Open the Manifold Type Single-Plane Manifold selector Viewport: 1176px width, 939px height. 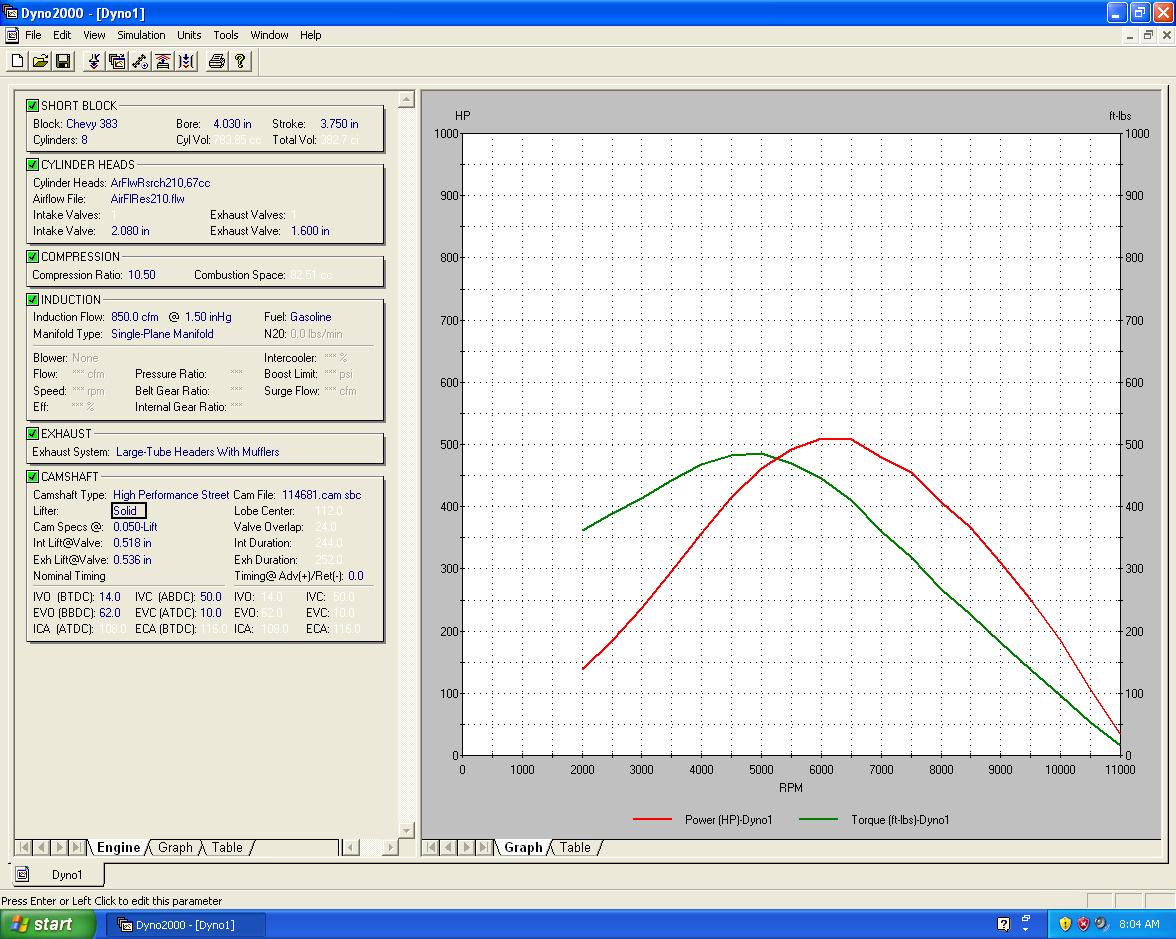[162, 334]
